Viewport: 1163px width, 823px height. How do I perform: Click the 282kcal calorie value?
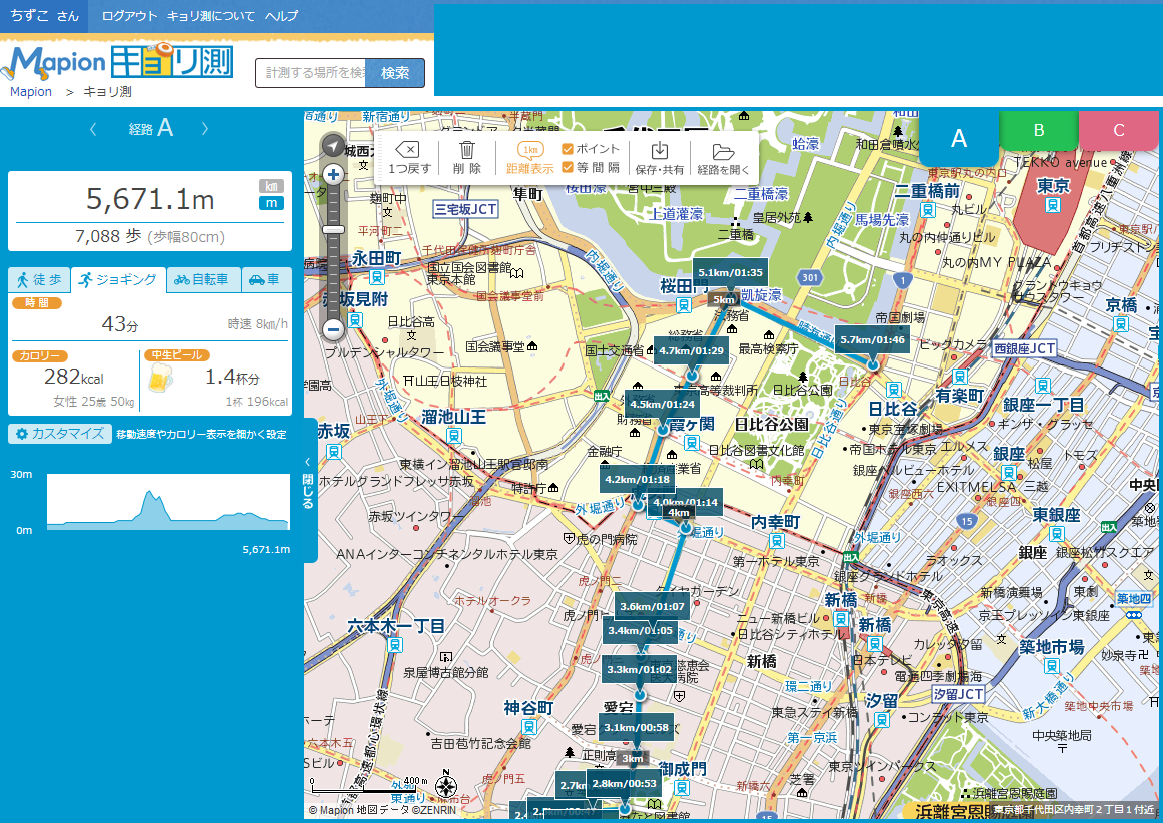[73, 377]
